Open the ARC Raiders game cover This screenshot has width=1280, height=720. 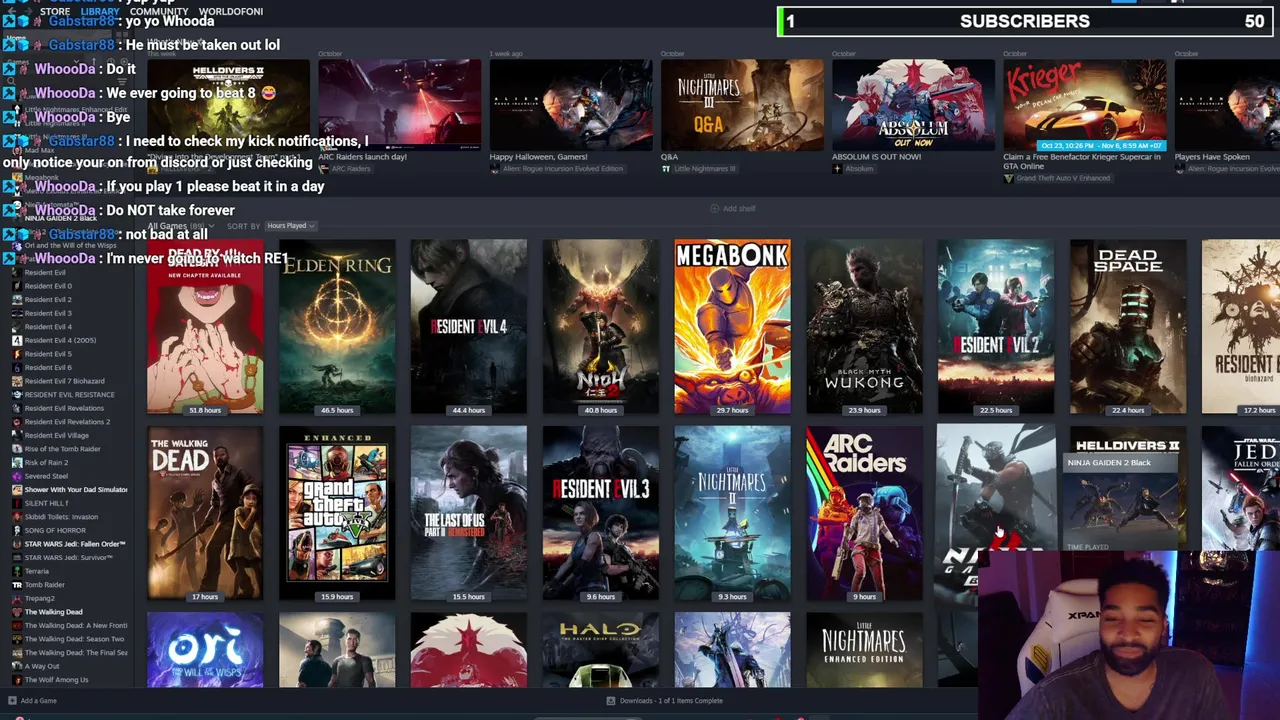click(864, 514)
